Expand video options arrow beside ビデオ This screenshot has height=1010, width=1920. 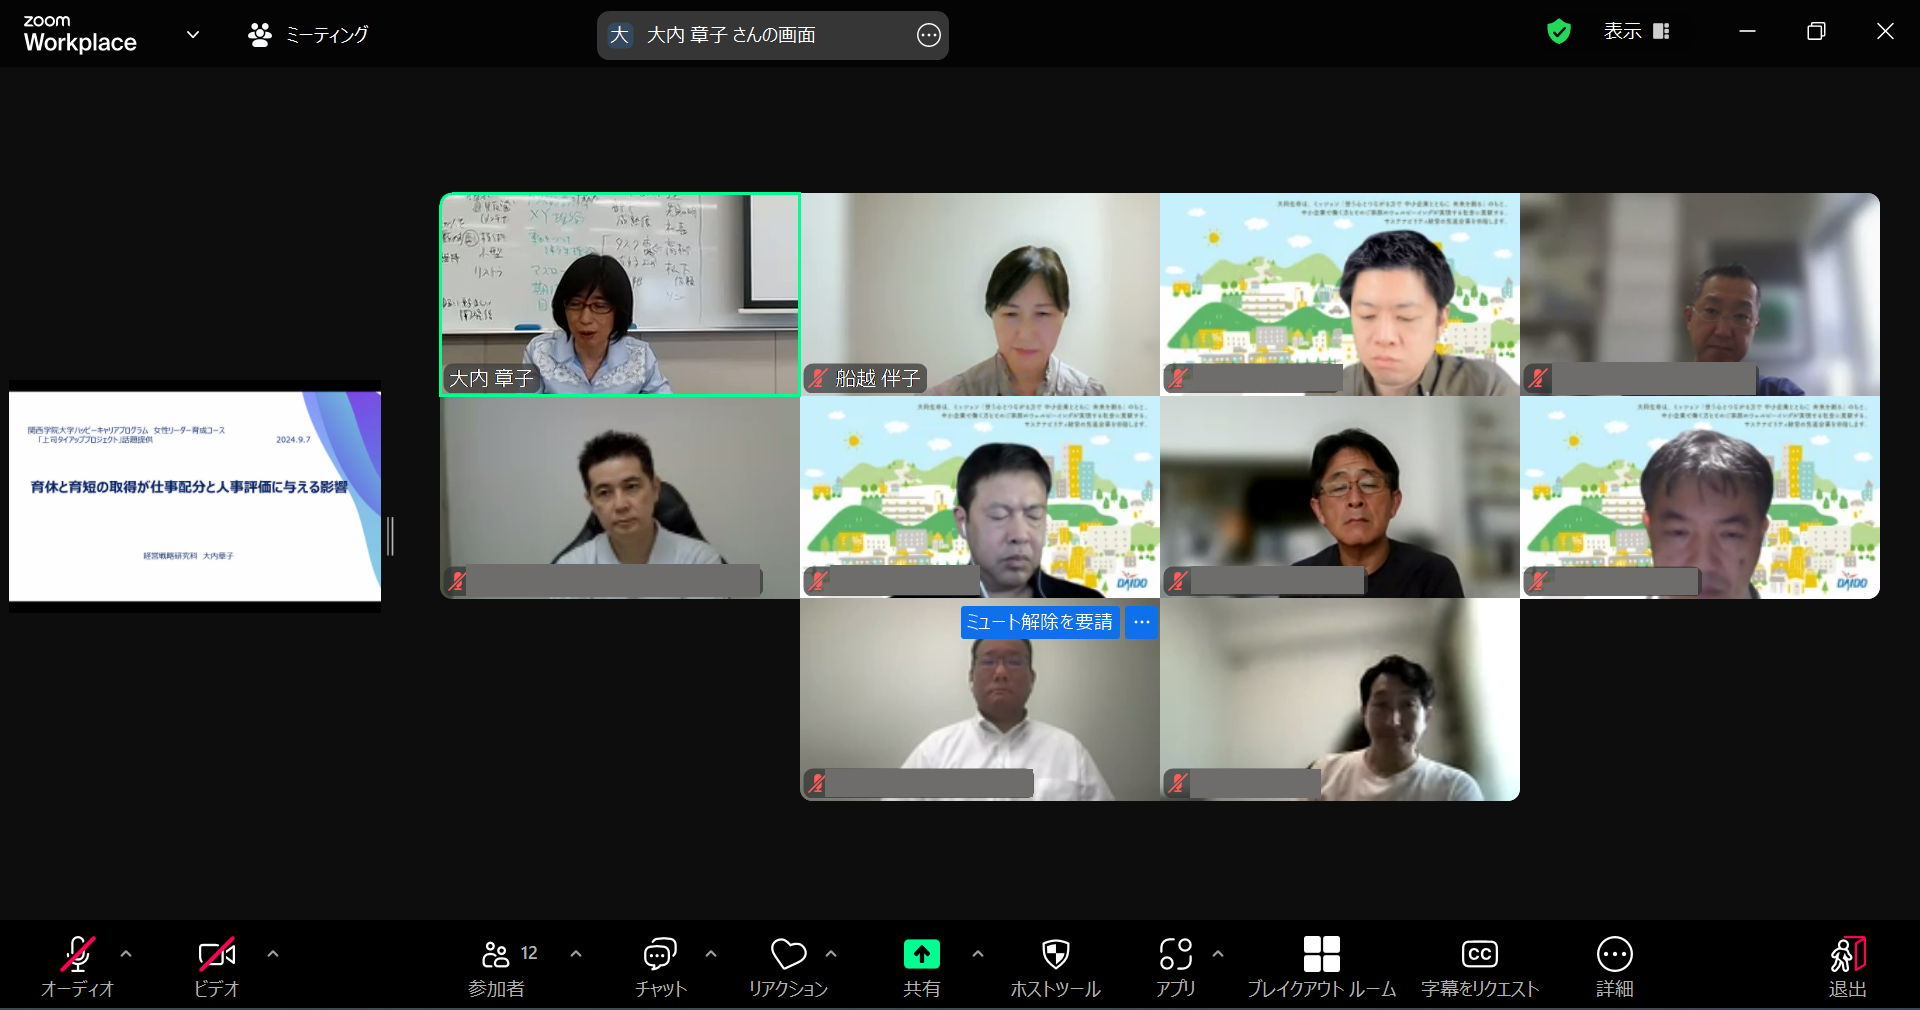click(273, 954)
